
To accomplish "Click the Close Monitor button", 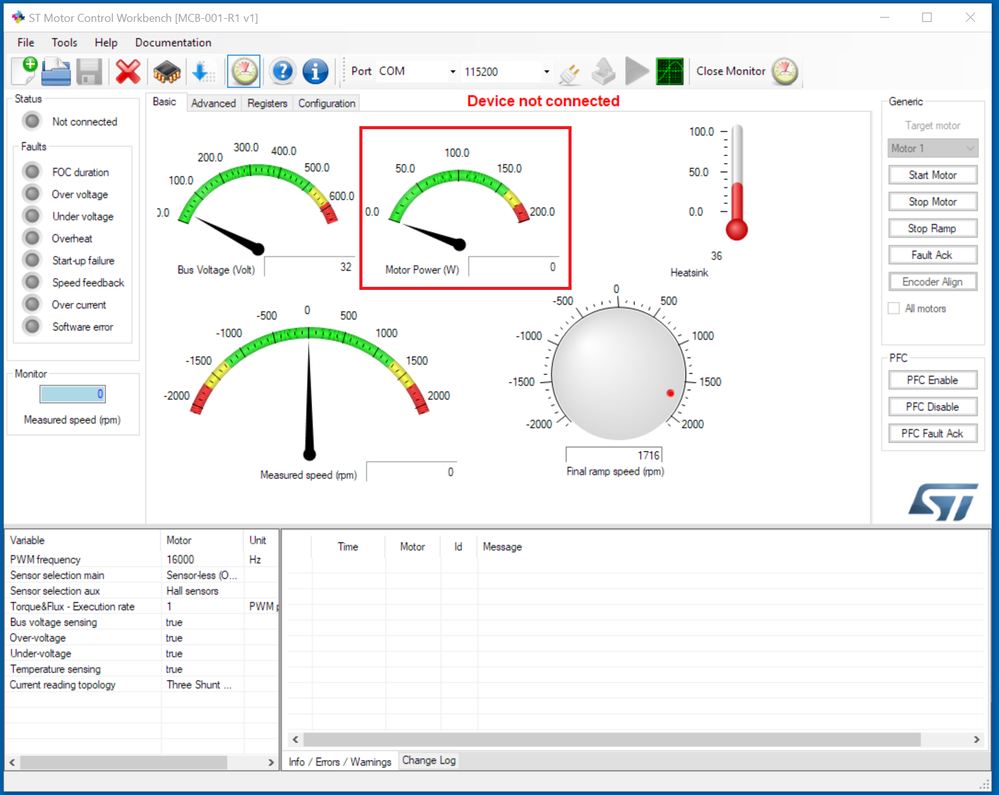I will point(746,71).
